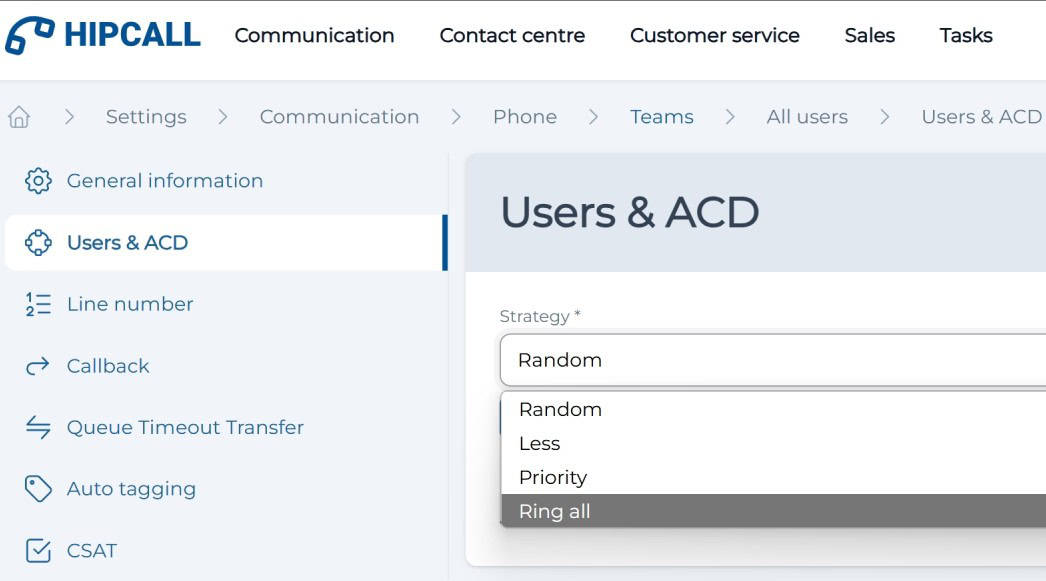Image resolution: width=1046 pixels, height=581 pixels.
Task: Go to the Customer service menu
Action: tap(714, 36)
